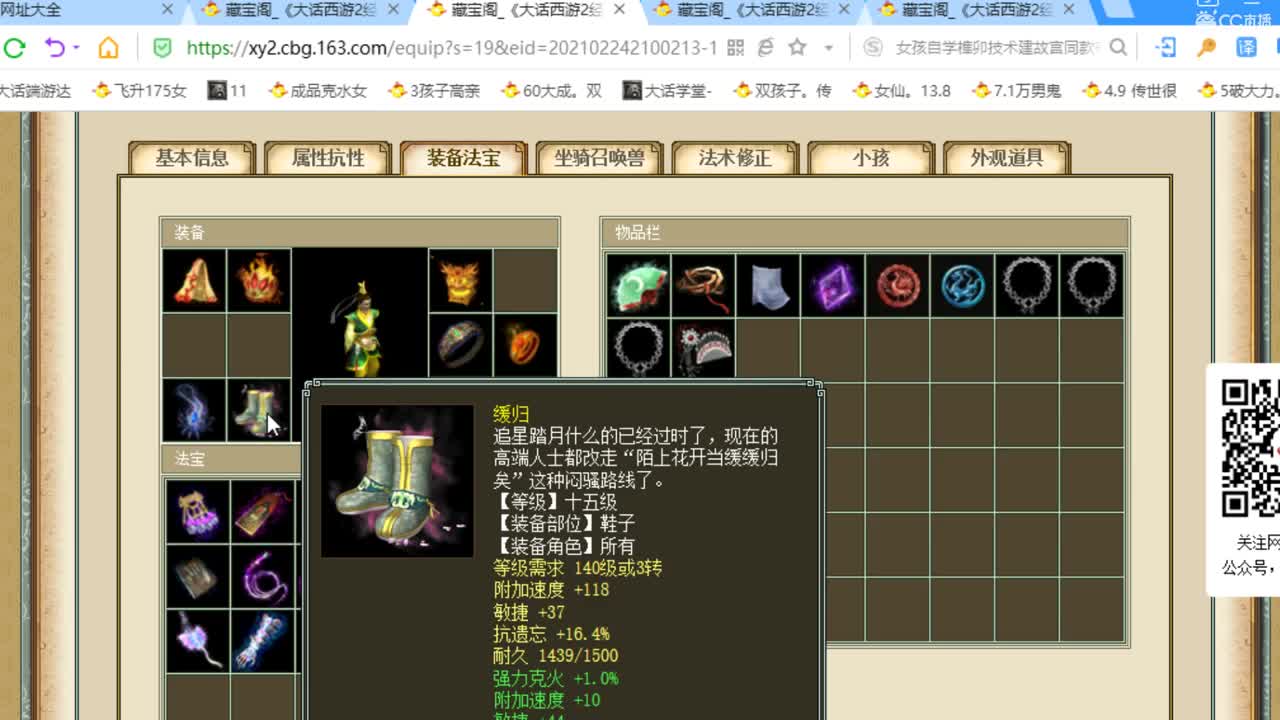Focus the xy2.cbg.163.com address bar
The height and width of the screenshot is (720, 1280).
click(x=451, y=48)
